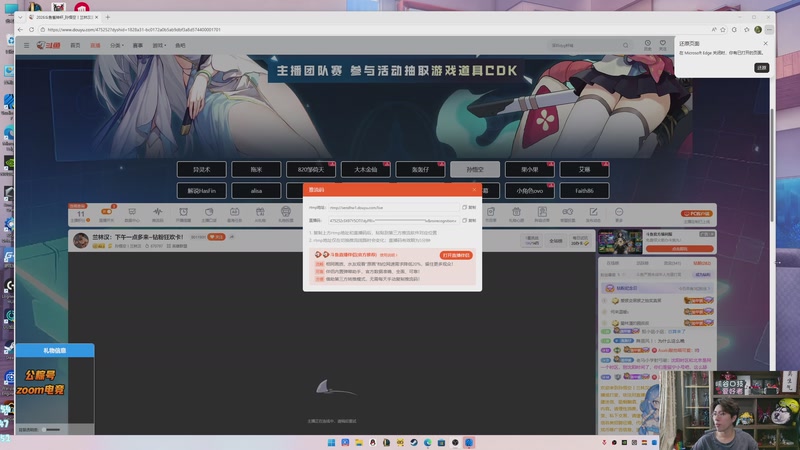
Task: Toggle the orange live switch in the streamer toolbar
Action: (x=107, y=212)
